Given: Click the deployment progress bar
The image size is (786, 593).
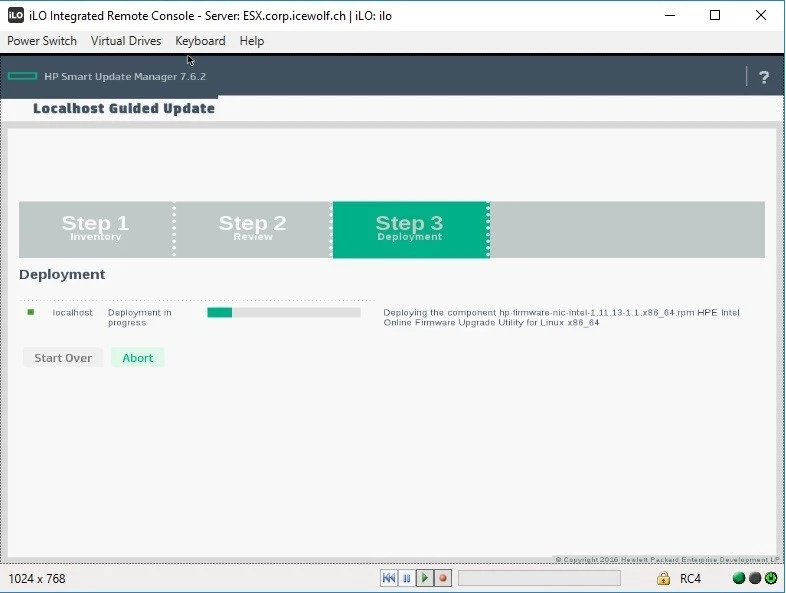Looking at the screenshot, I should pyautogui.click(x=284, y=313).
